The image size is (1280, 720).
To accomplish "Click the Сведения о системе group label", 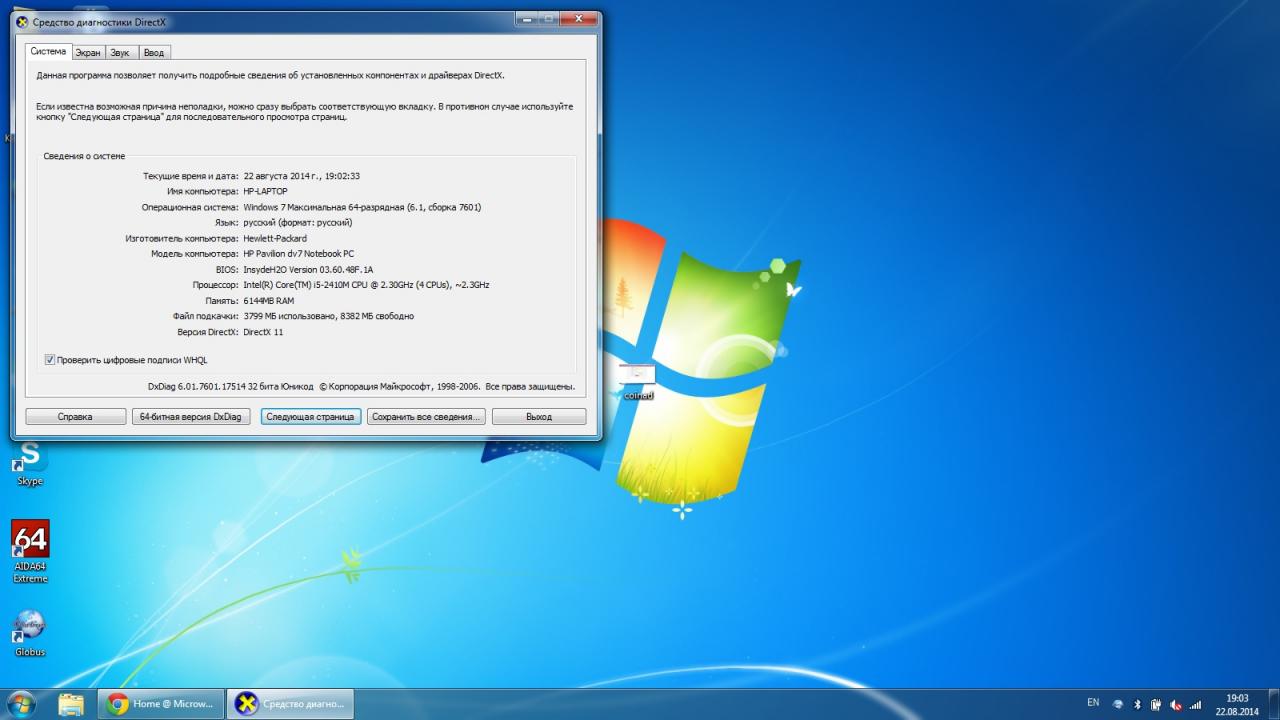I will click(85, 156).
